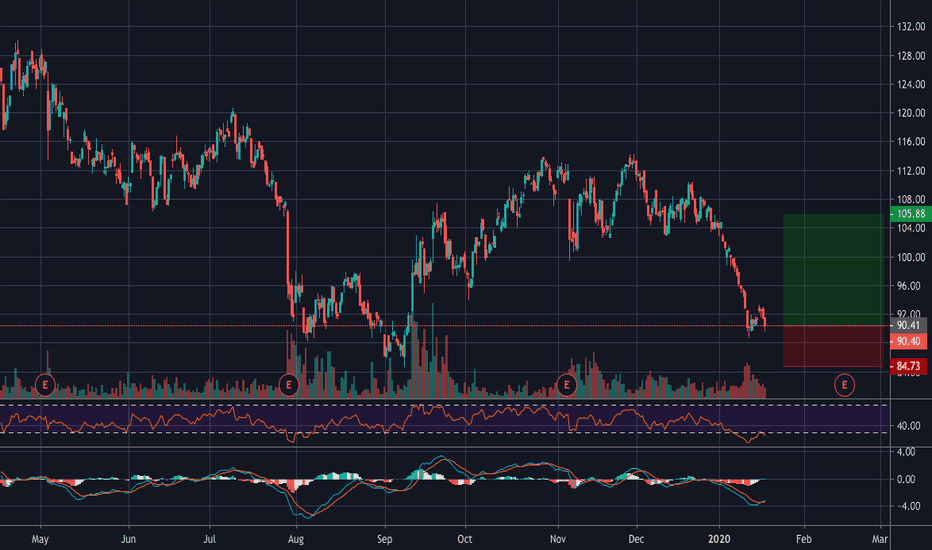Click the 116.00 price axis label
The image size is (932, 550).
[911, 142]
